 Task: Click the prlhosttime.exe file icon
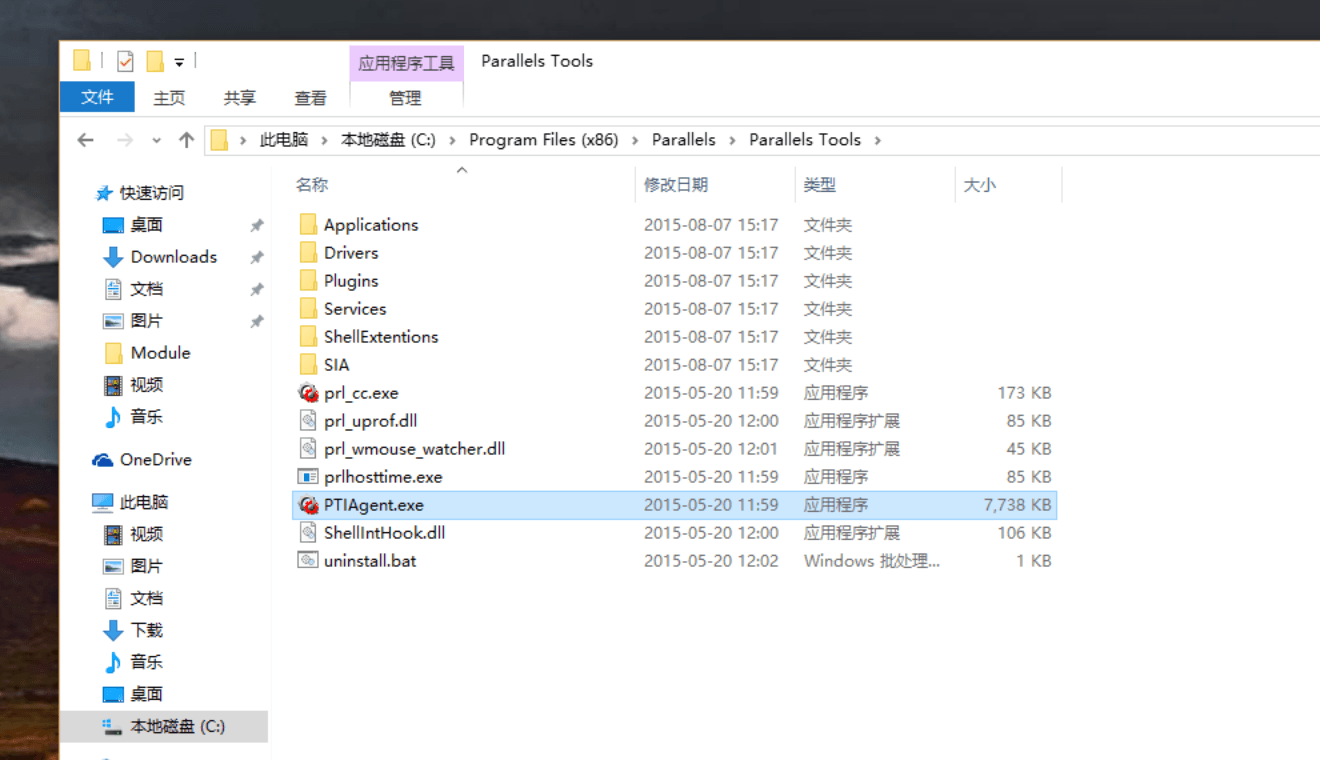click(x=308, y=477)
